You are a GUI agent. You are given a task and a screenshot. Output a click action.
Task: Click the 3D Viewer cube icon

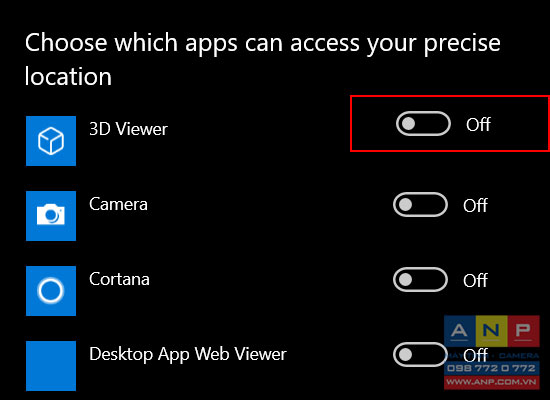pos(51,141)
